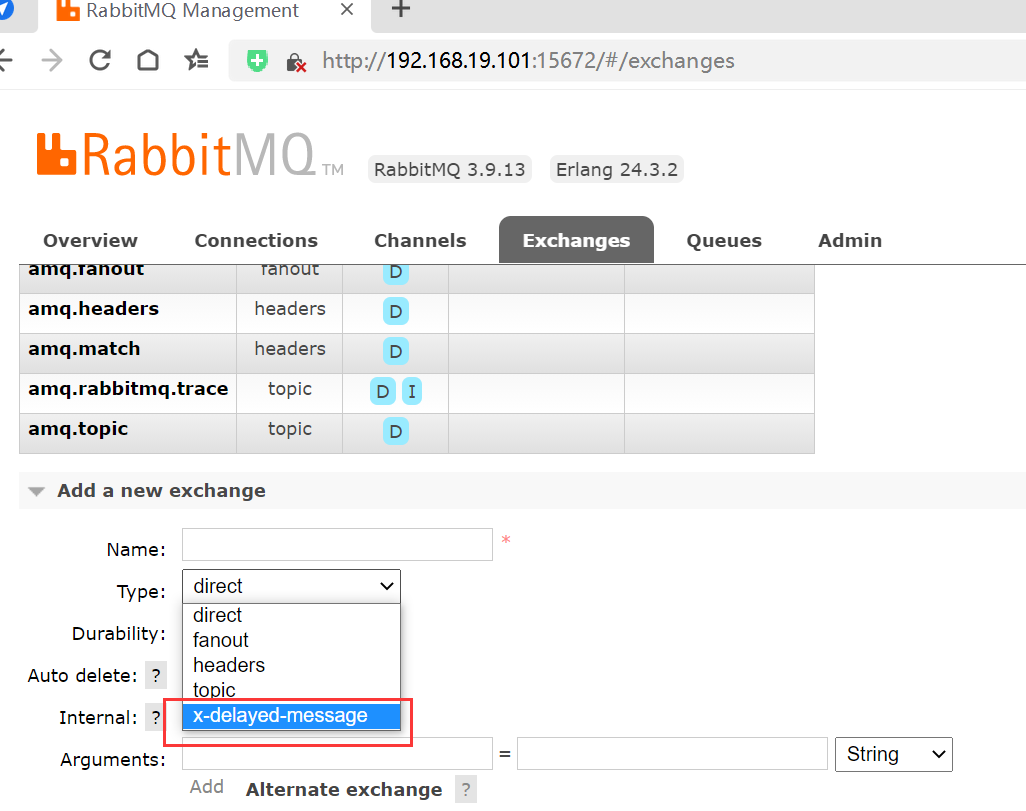Viewport: 1026px width, 811px height.
Task: Select the Exchanges tab
Action: [x=576, y=240]
